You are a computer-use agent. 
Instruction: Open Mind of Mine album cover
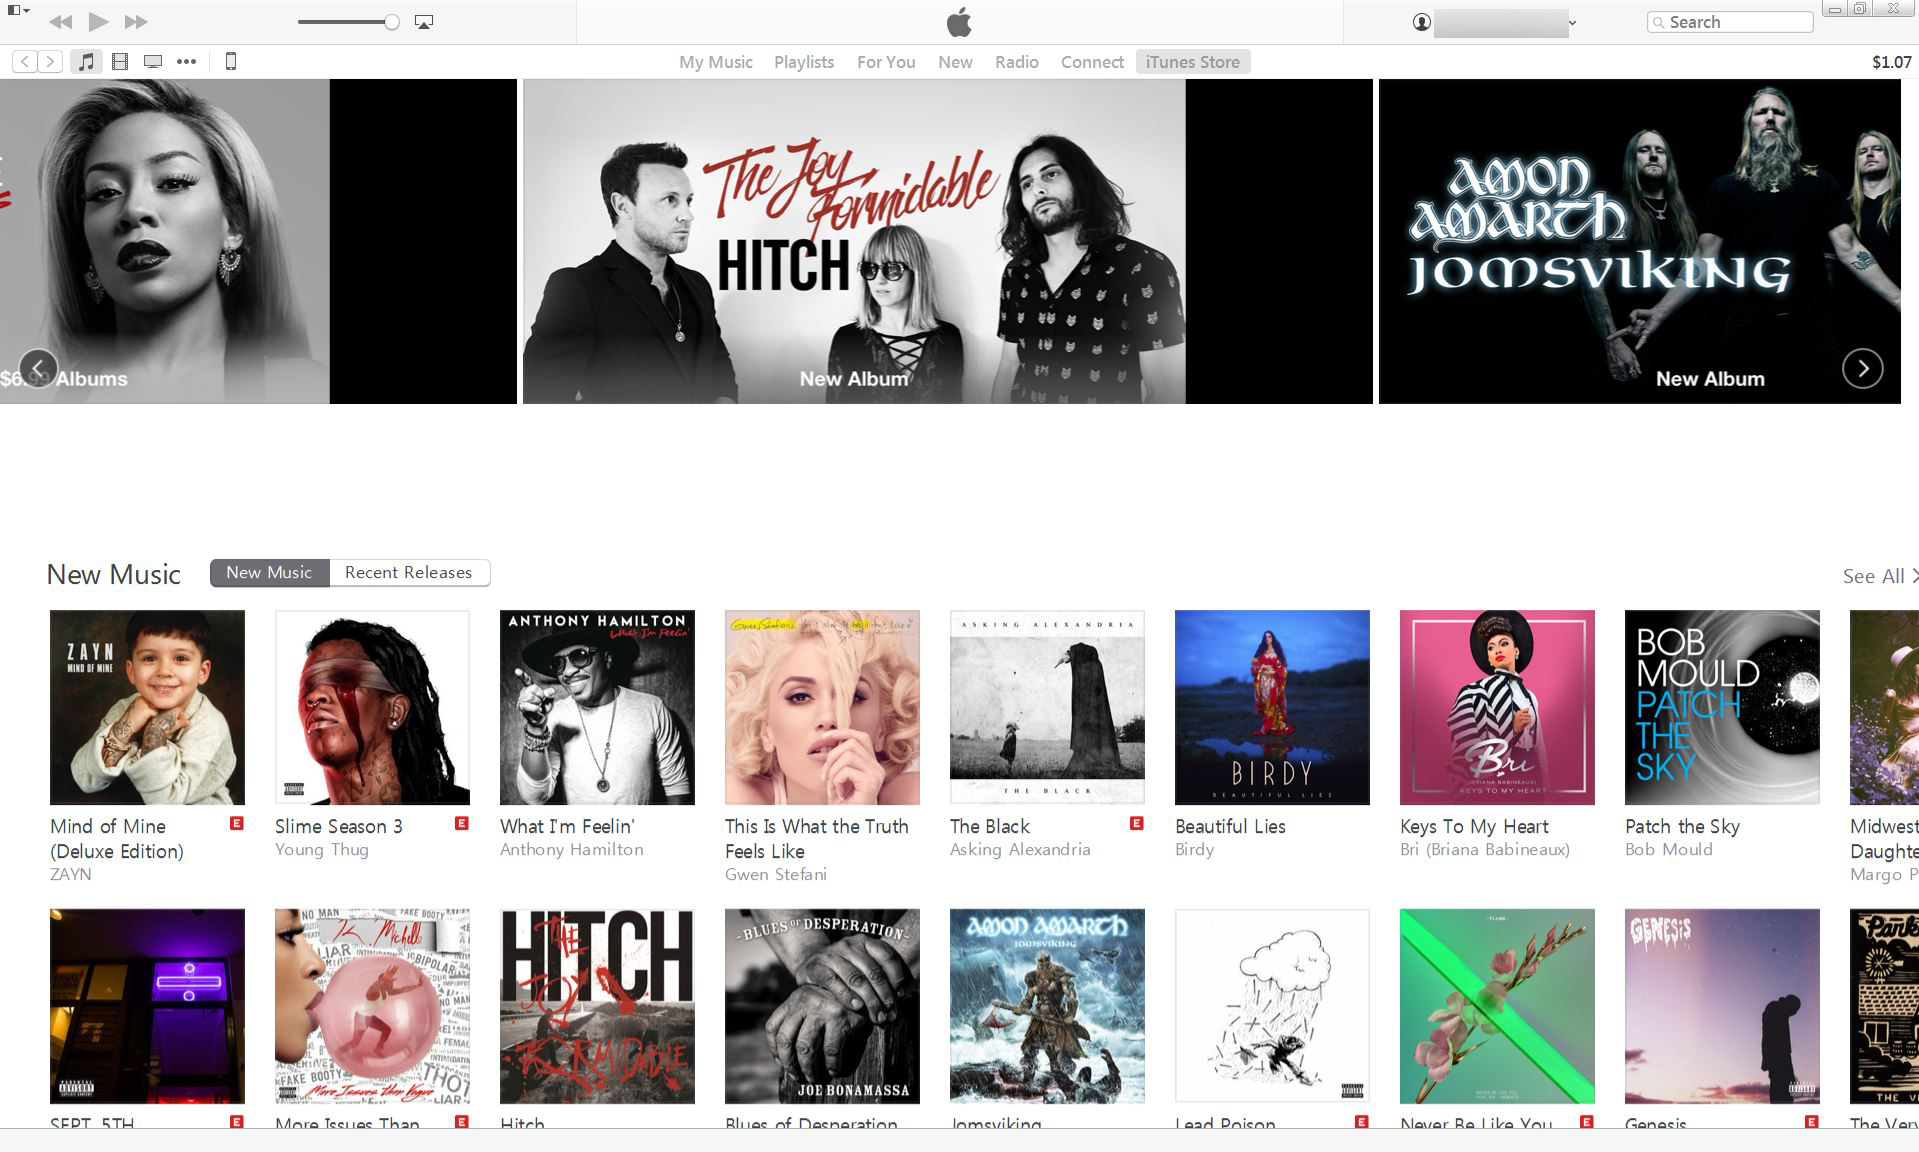(x=147, y=707)
